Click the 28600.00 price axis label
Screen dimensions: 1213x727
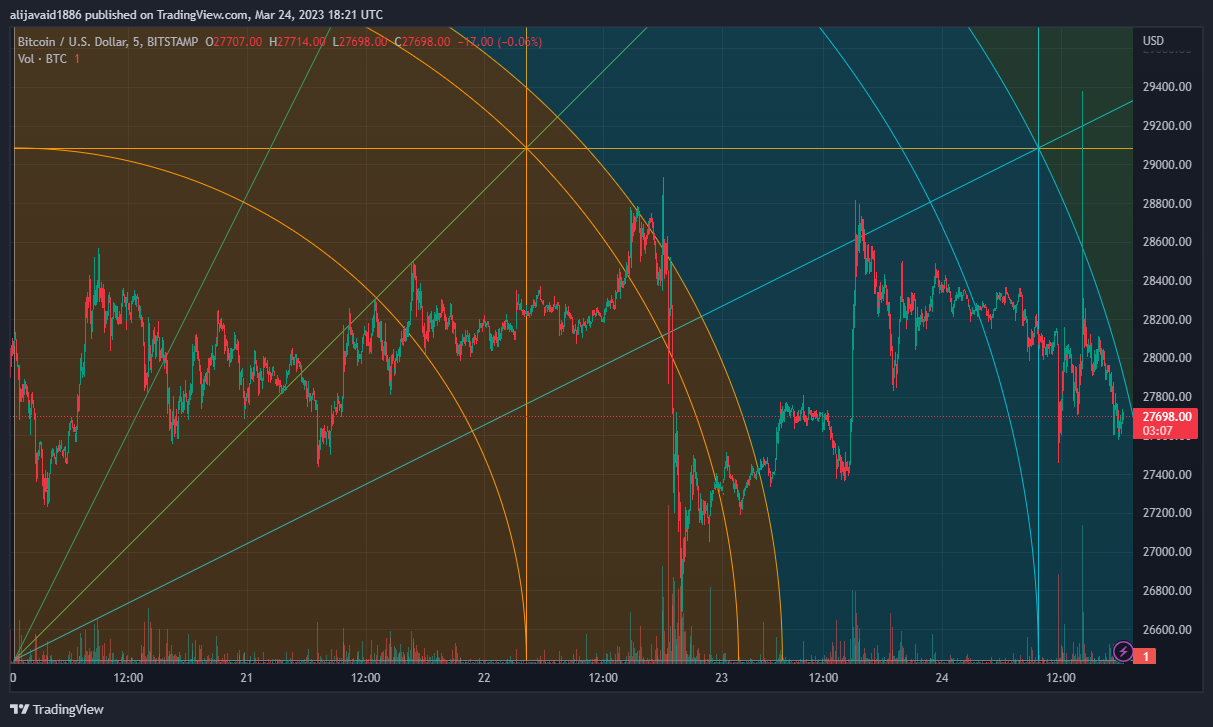(1167, 242)
